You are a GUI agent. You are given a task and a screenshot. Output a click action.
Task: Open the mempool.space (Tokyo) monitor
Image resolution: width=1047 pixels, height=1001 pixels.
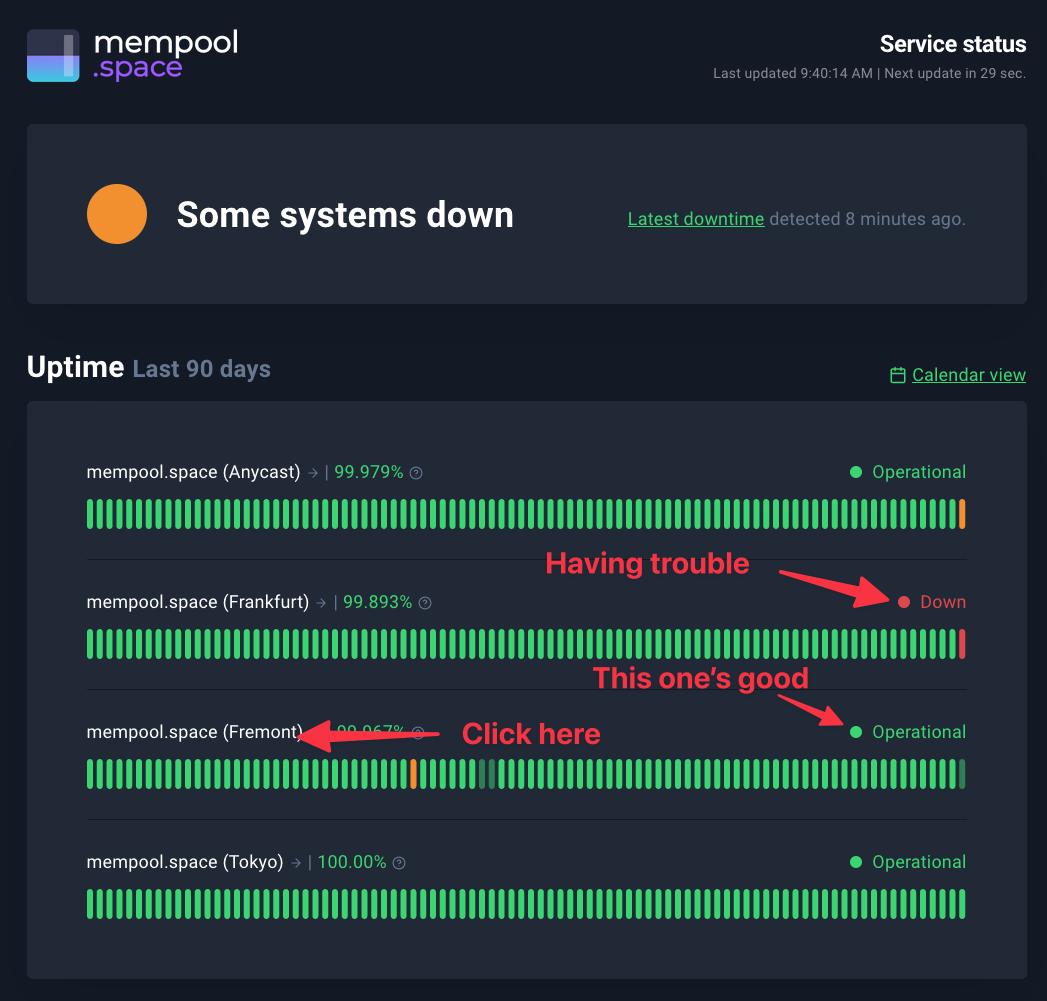(x=185, y=862)
